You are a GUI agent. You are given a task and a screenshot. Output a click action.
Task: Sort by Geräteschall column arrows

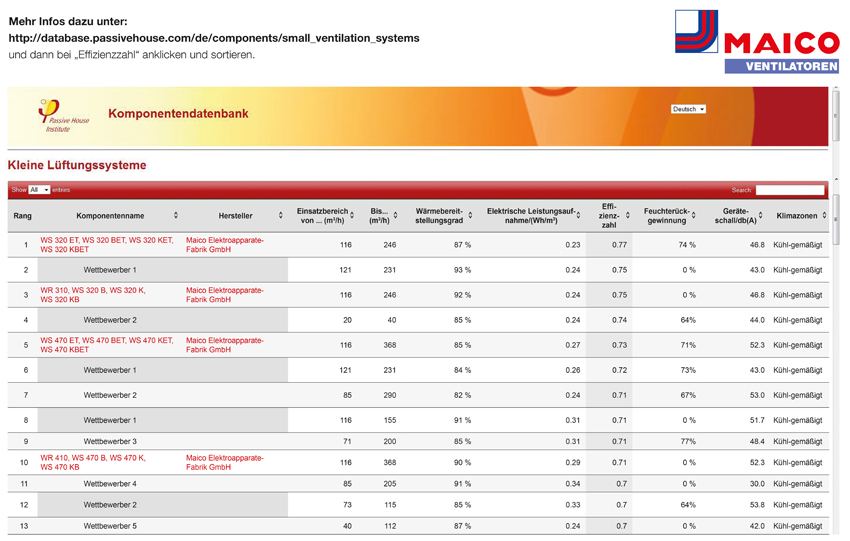(761, 215)
